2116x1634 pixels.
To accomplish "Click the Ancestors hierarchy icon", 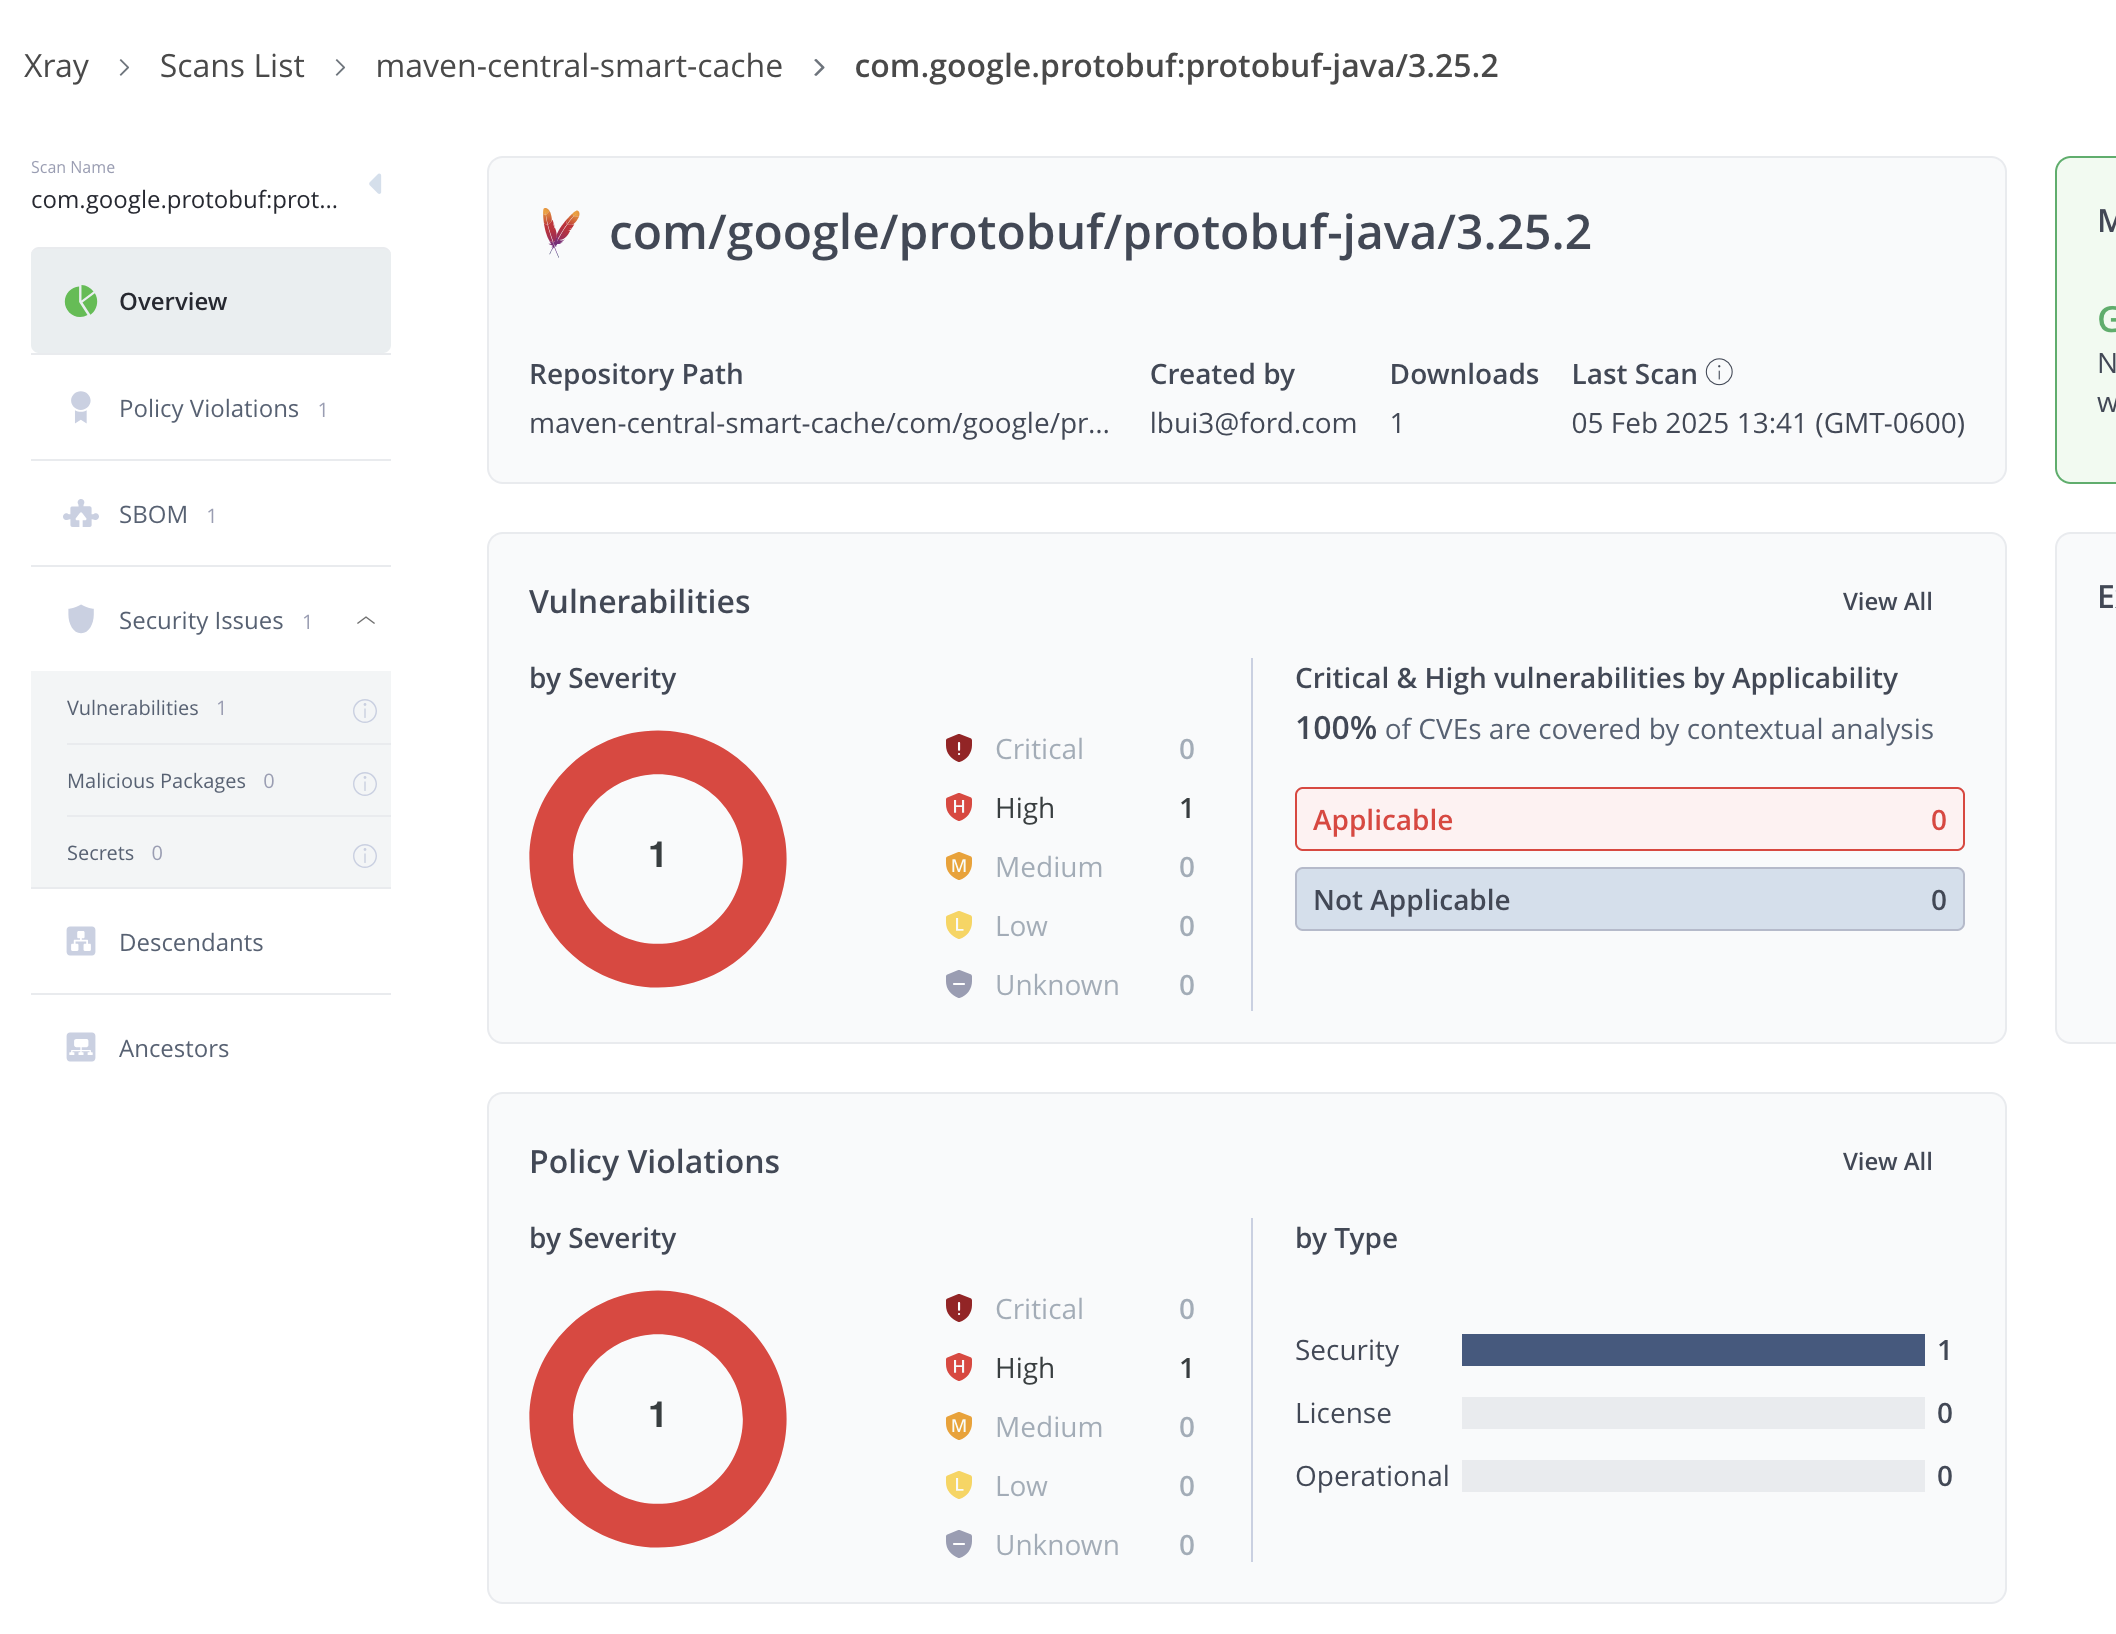I will click(81, 1048).
